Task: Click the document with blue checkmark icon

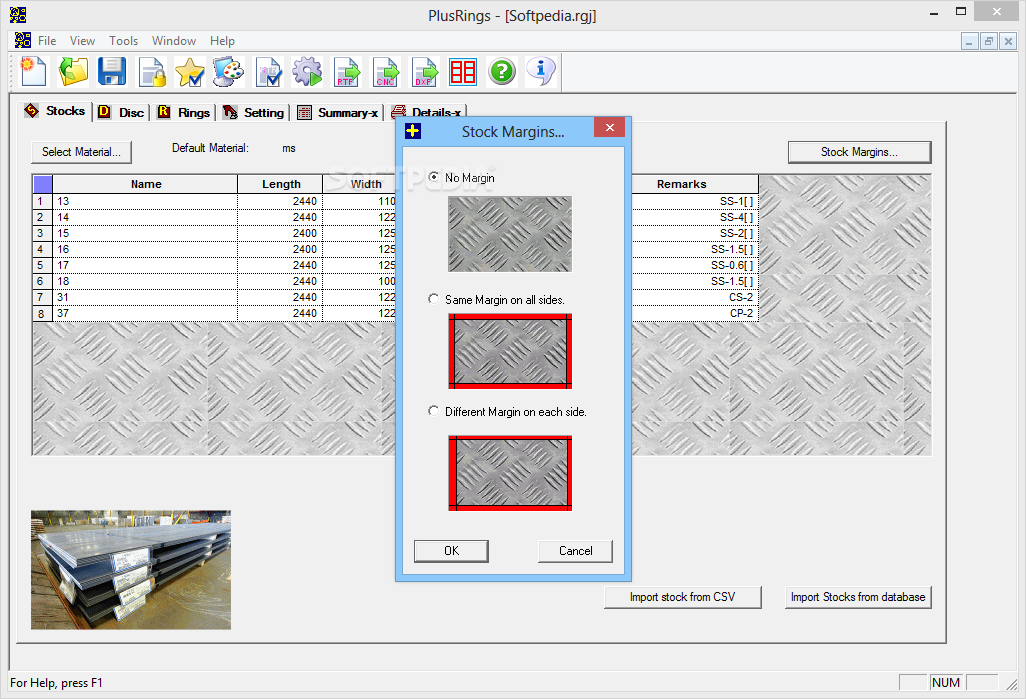Action: [268, 71]
